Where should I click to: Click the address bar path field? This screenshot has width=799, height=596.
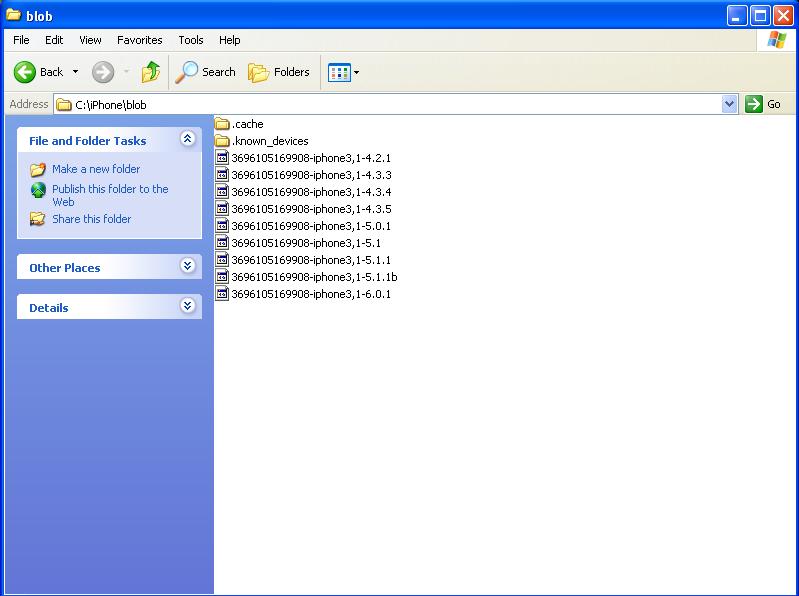[390, 104]
